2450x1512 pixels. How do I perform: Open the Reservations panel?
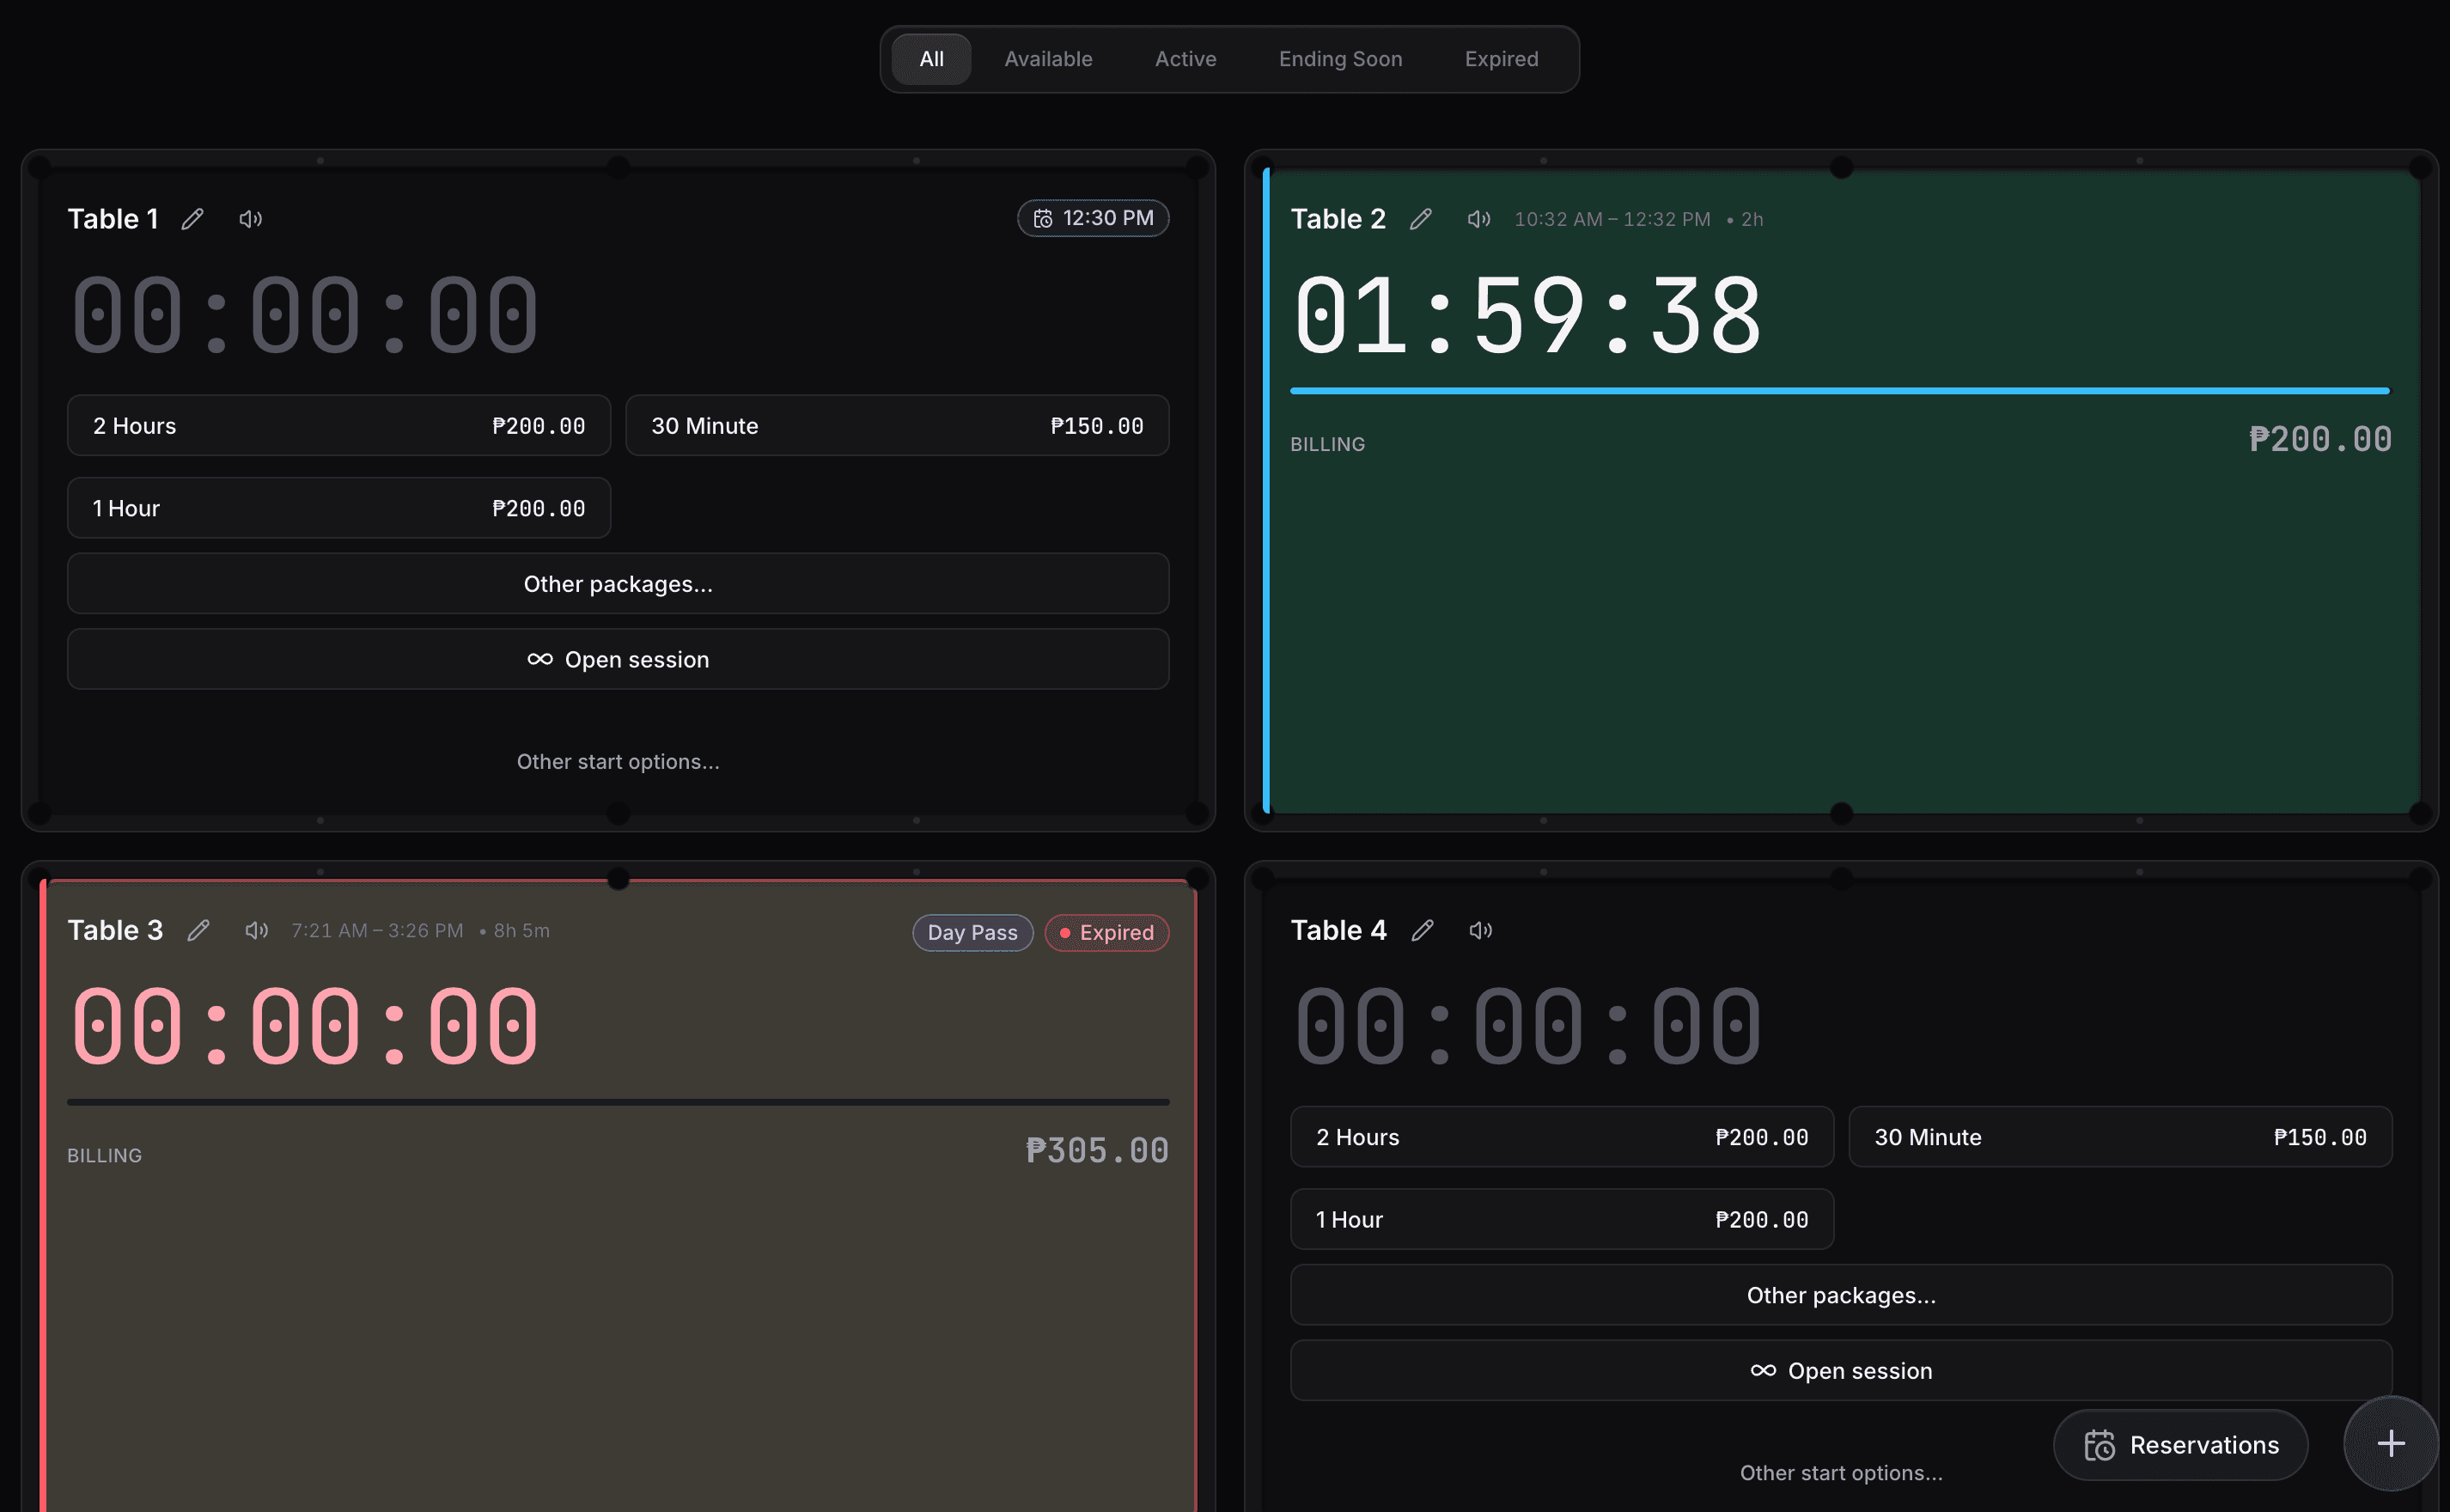pyautogui.click(x=2180, y=1445)
